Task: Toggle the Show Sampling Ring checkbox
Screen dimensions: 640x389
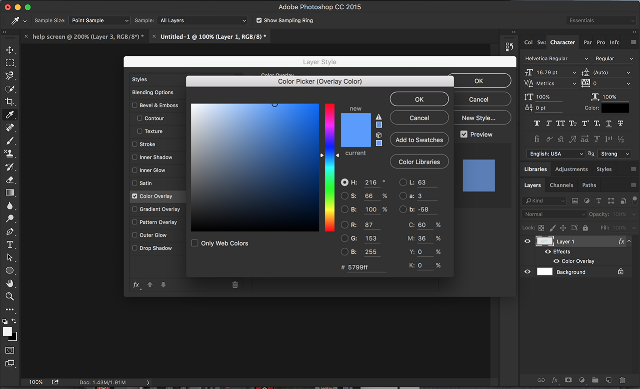Action: pos(259,20)
